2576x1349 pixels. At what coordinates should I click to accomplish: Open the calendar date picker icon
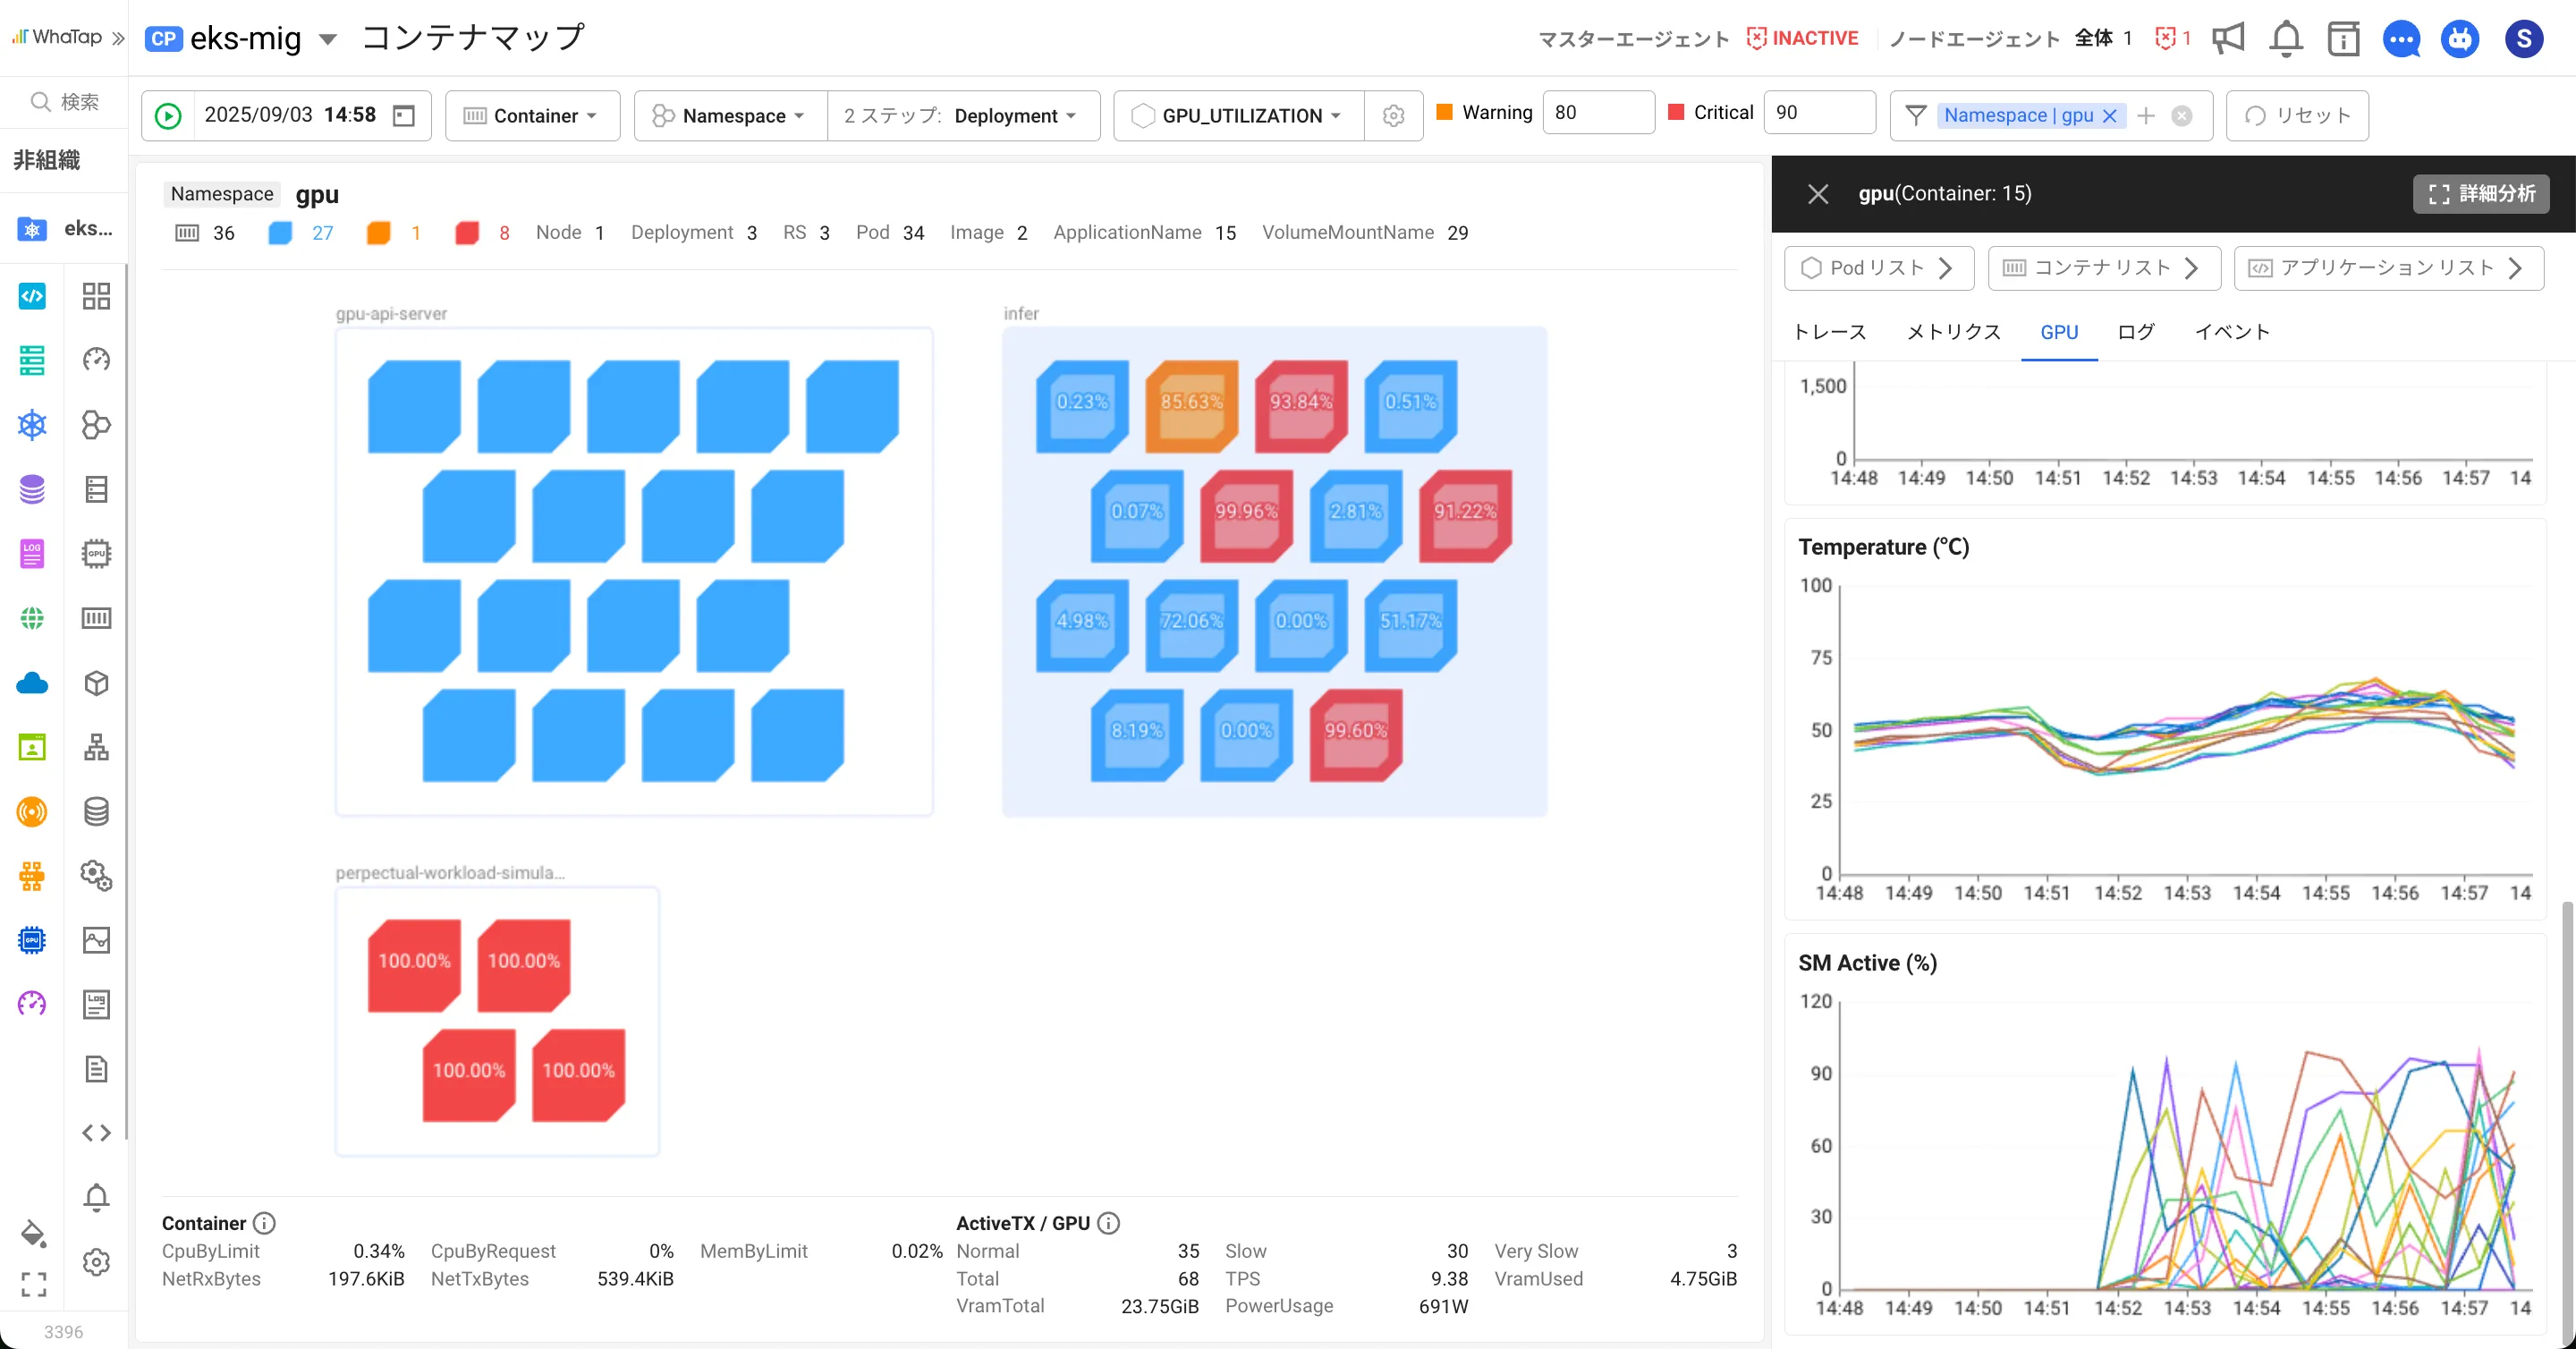(403, 116)
